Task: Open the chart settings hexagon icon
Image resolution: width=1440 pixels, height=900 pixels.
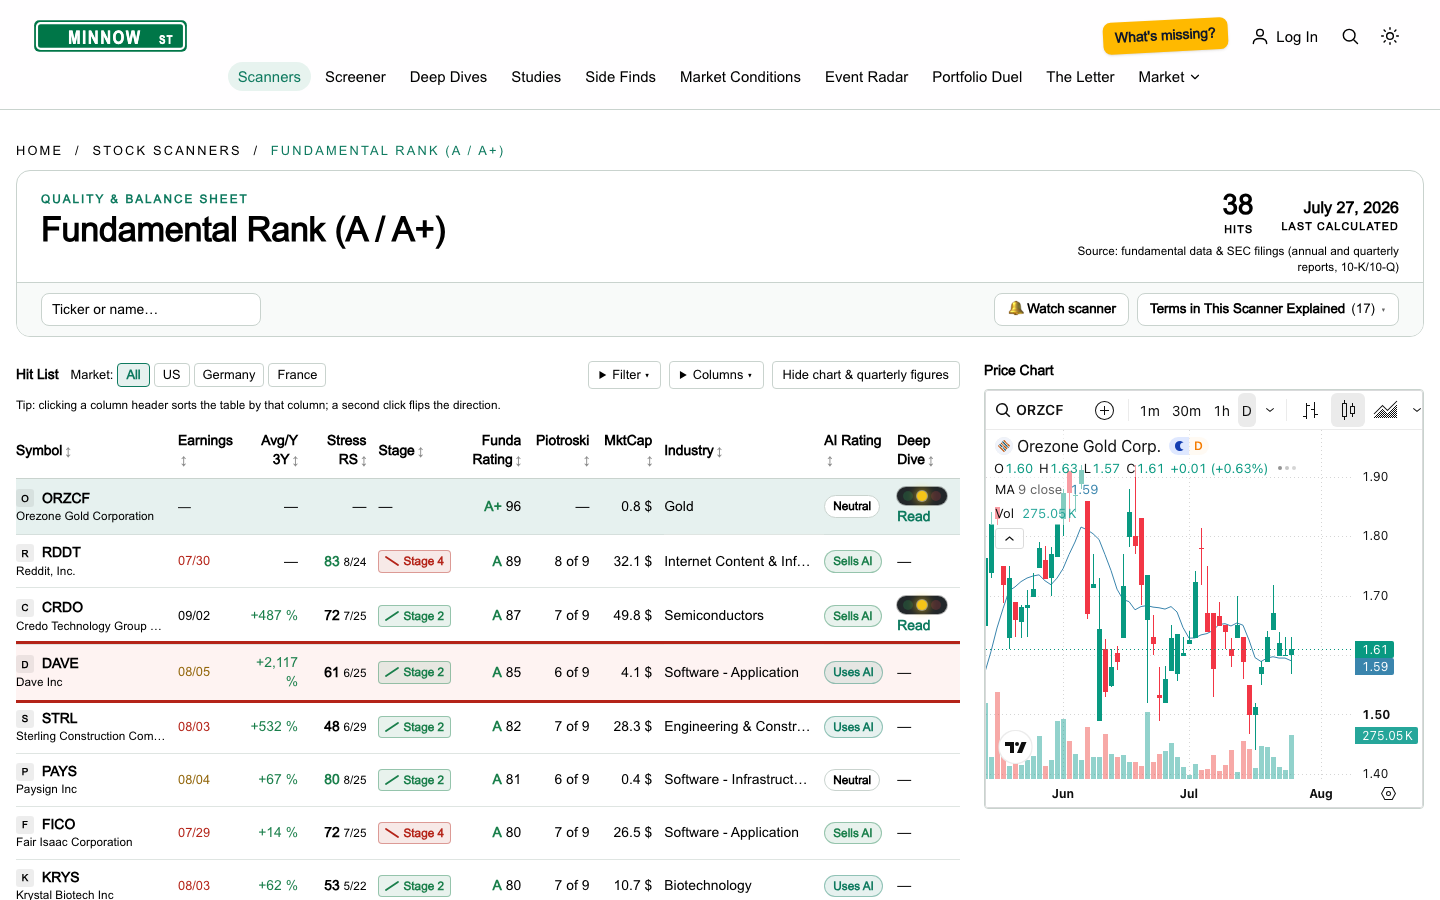Action: [x=1389, y=793]
